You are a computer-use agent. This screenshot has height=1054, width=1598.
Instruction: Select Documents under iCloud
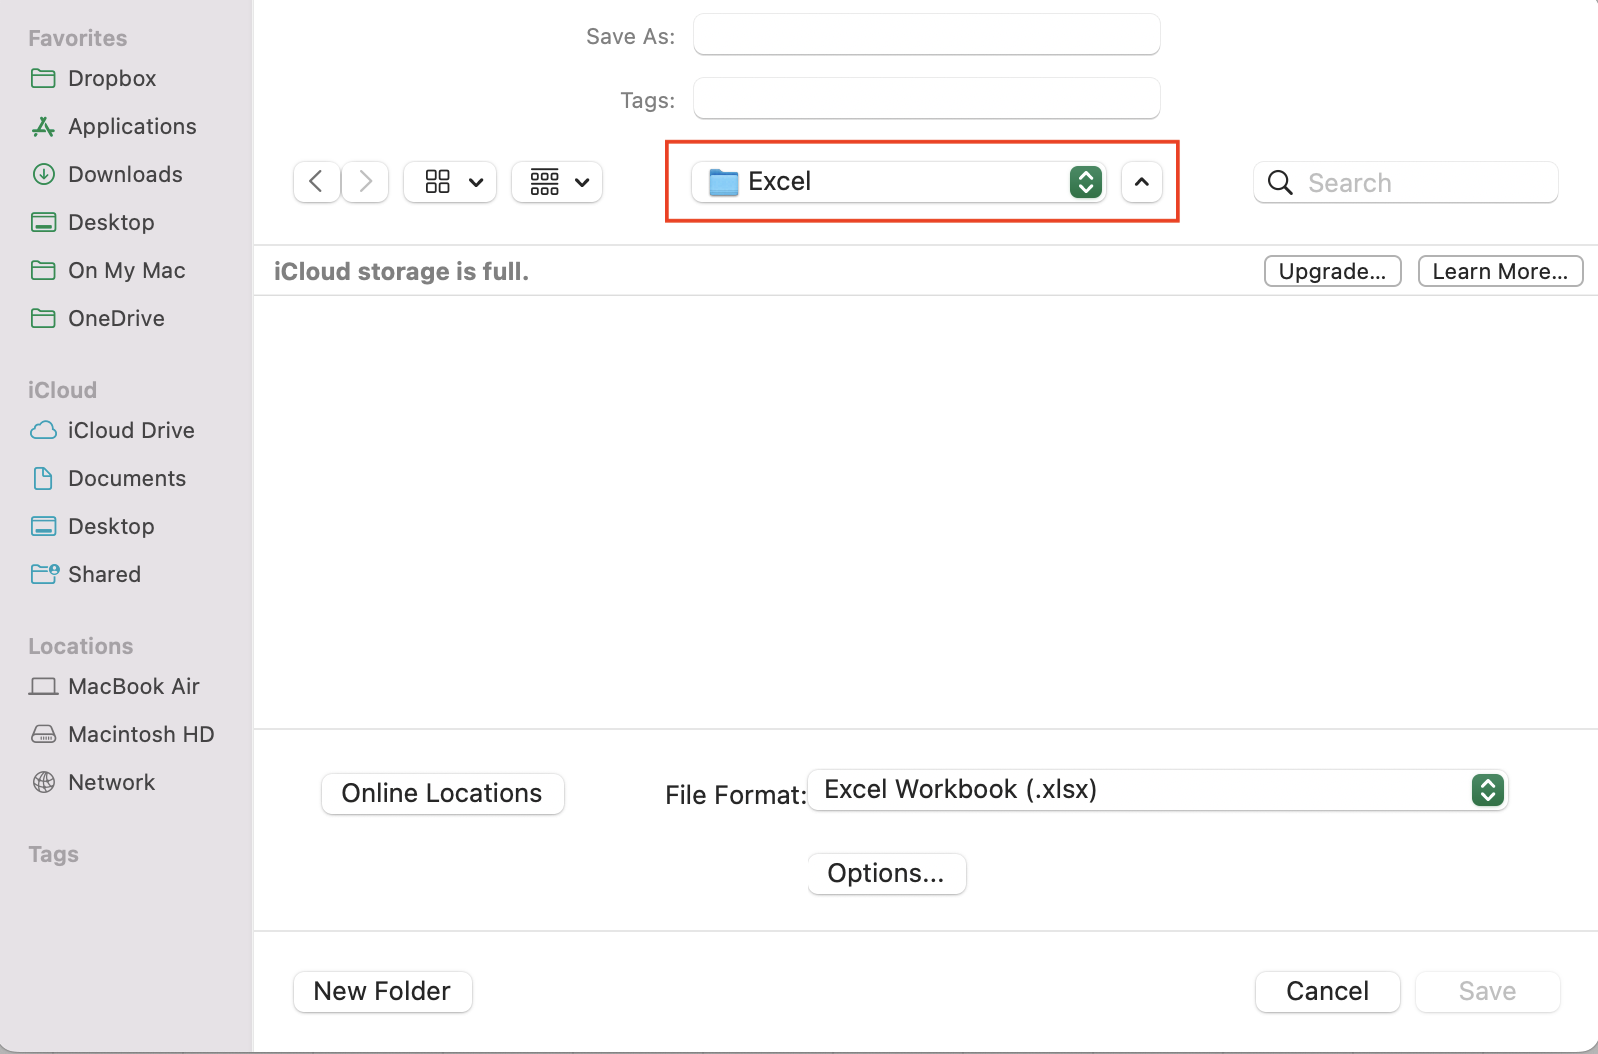(x=108, y=478)
